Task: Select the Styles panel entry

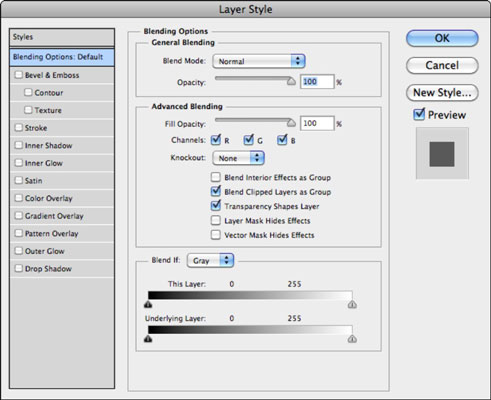Action: point(62,37)
